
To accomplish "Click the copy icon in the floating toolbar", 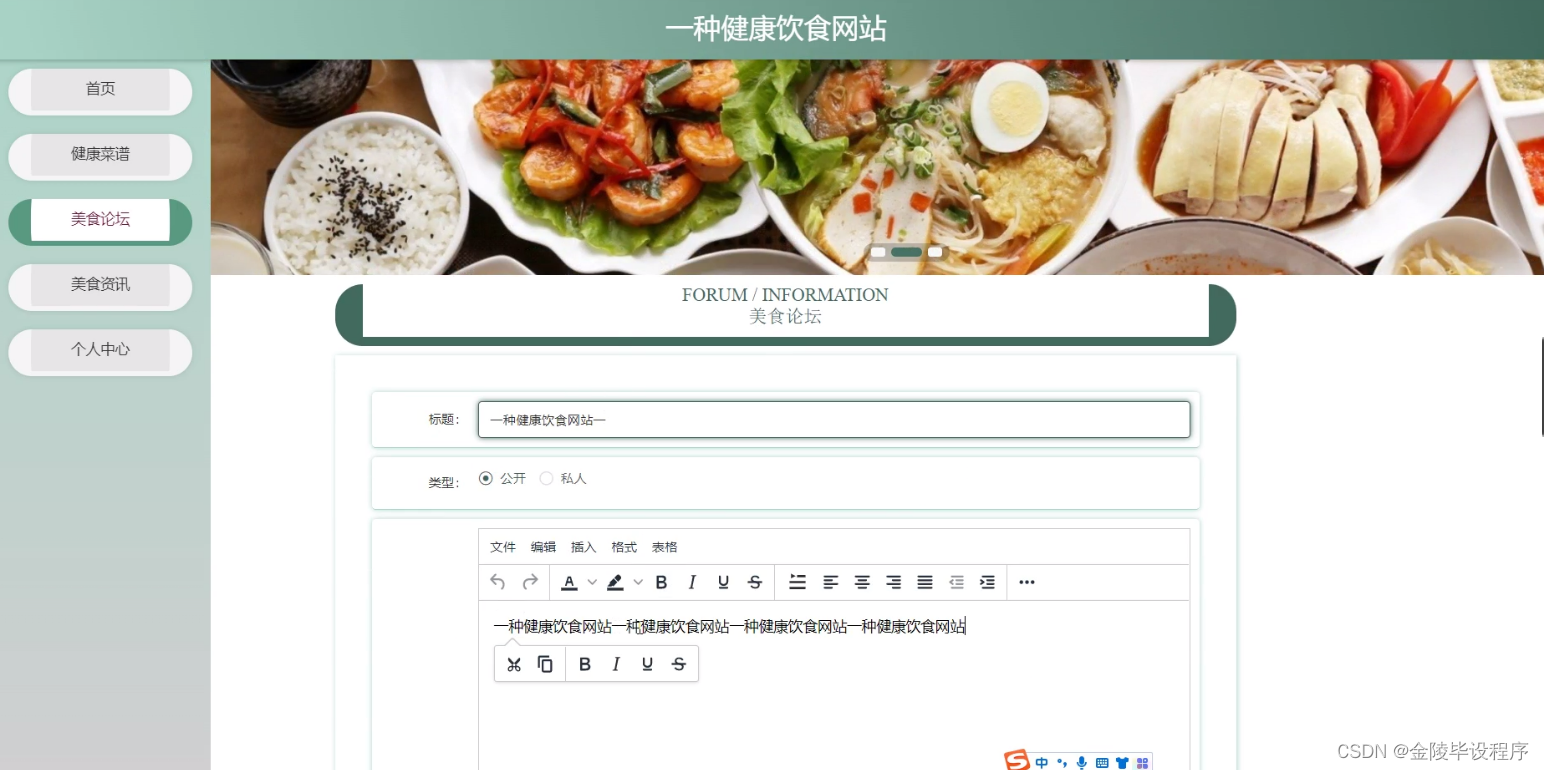I will (545, 663).
